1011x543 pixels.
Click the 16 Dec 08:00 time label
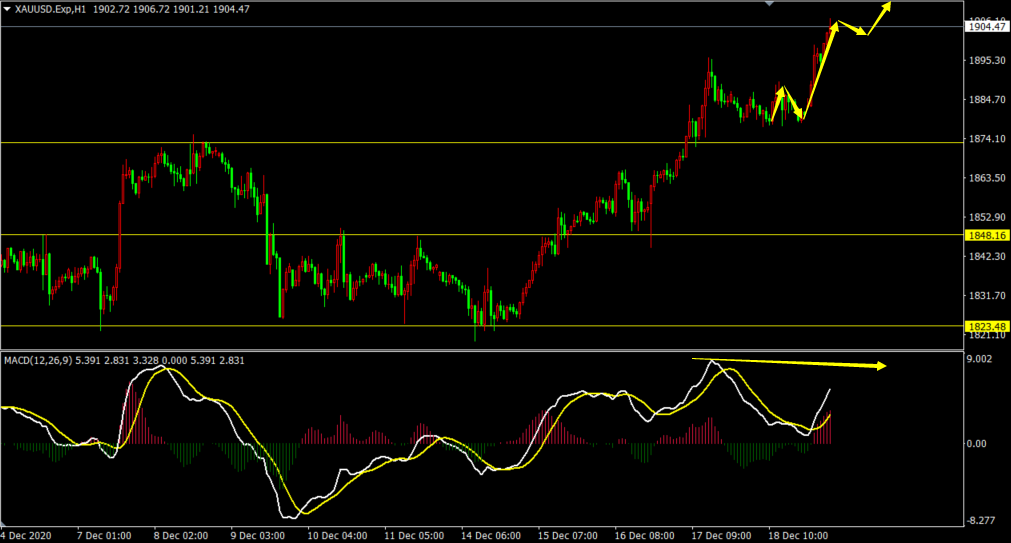coord(644,535)
